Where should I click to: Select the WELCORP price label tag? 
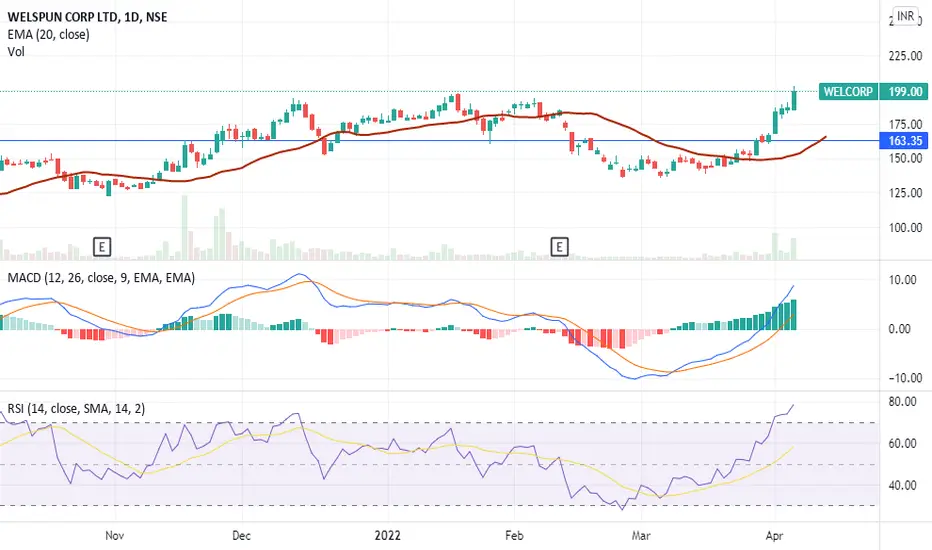point(848,92)
